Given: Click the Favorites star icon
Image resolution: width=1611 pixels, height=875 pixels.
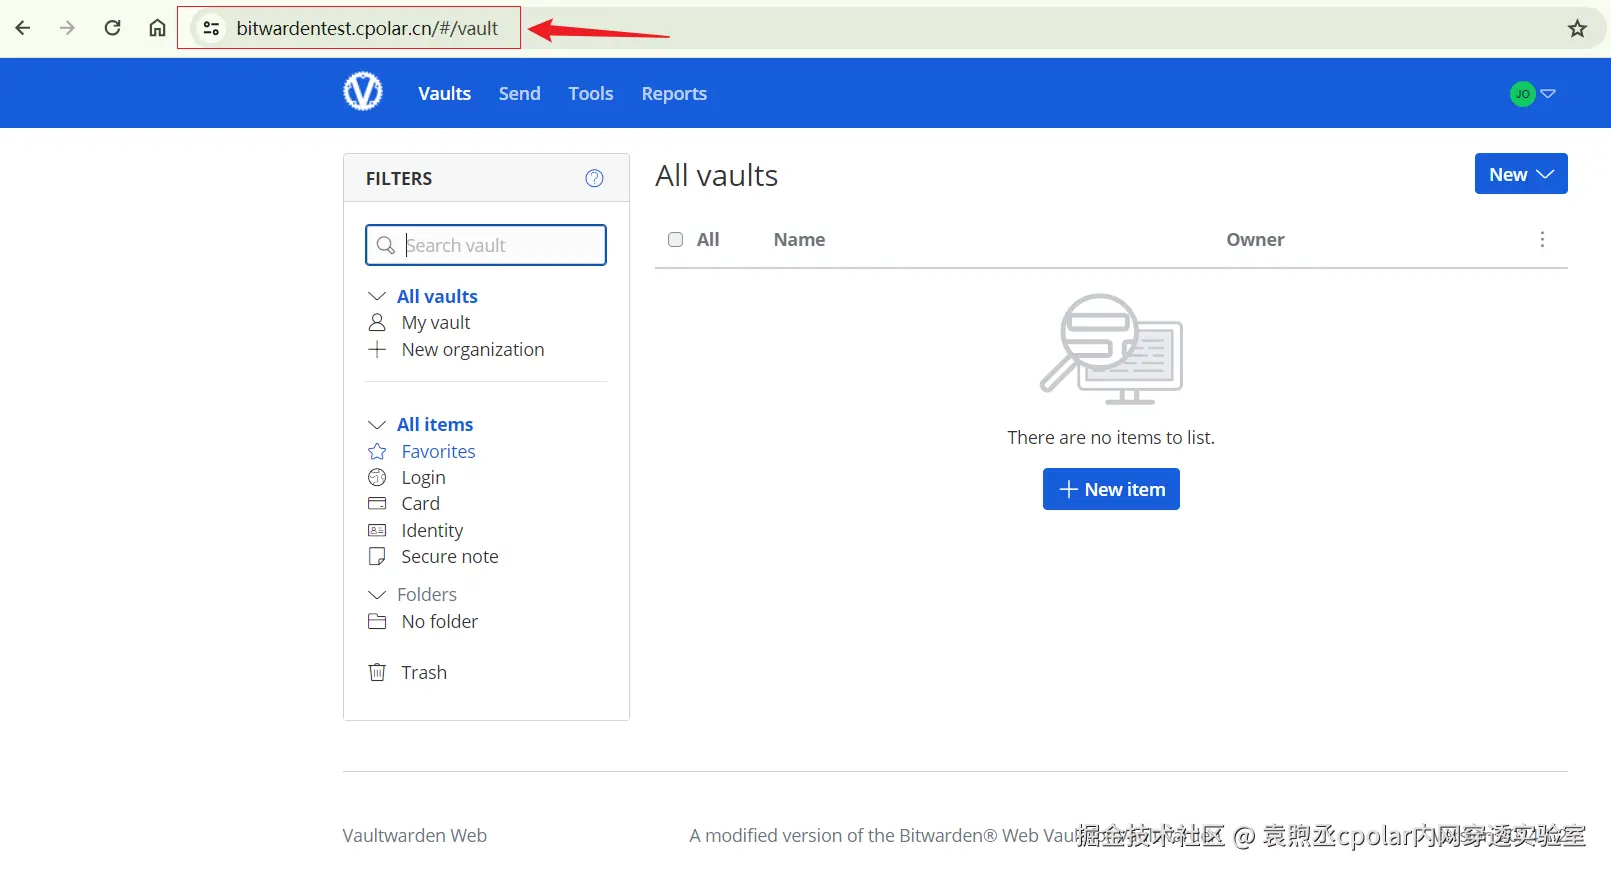Looking at the screenshot, I should (377, 451).
